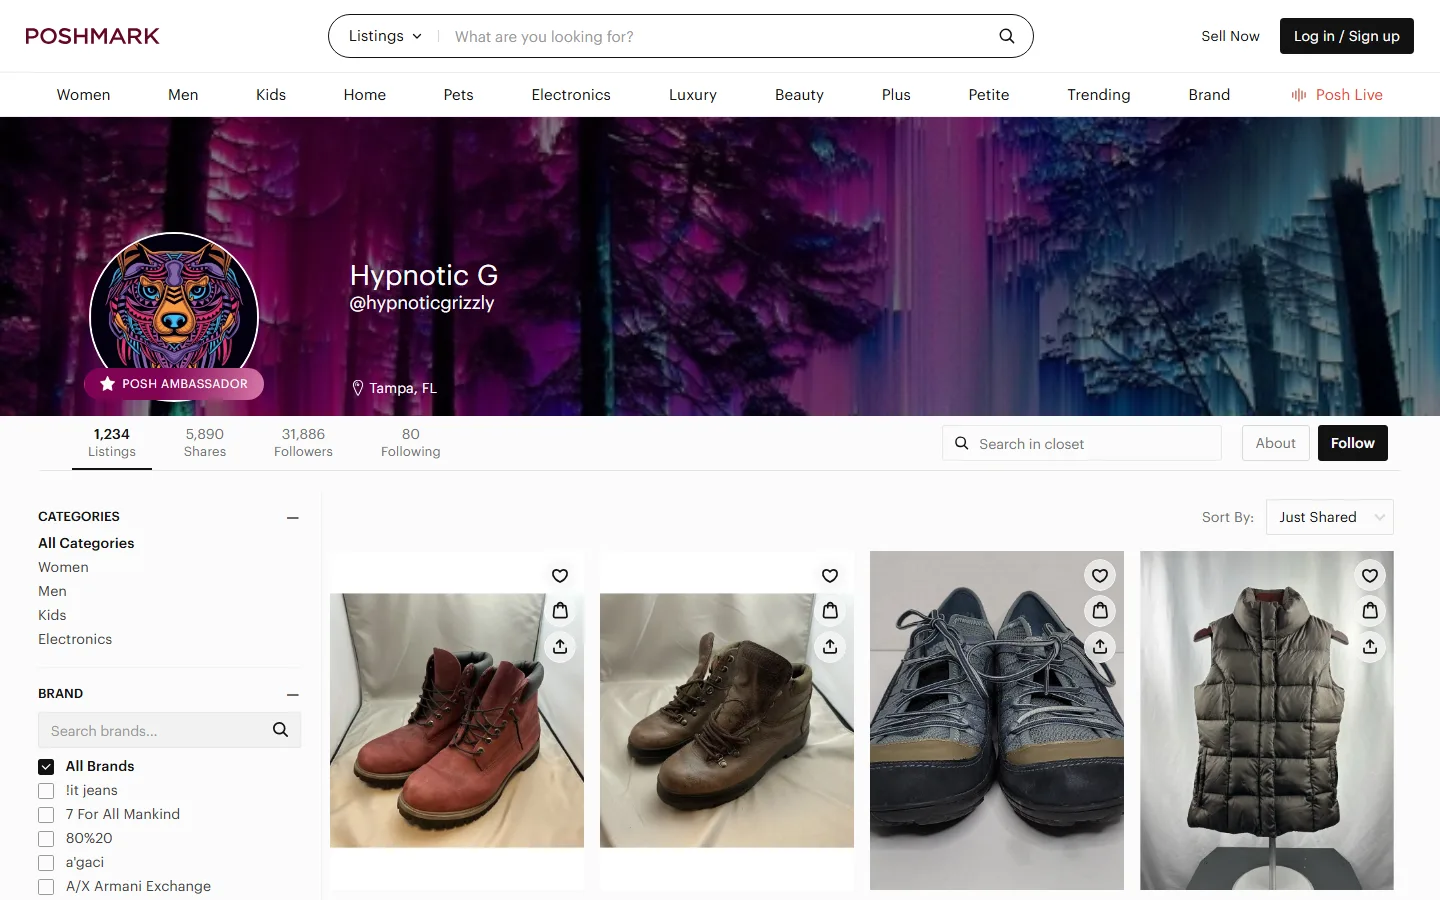Select the a'gaci brand checkbox
Viewport: 1440px width, 900px height.
46,863
